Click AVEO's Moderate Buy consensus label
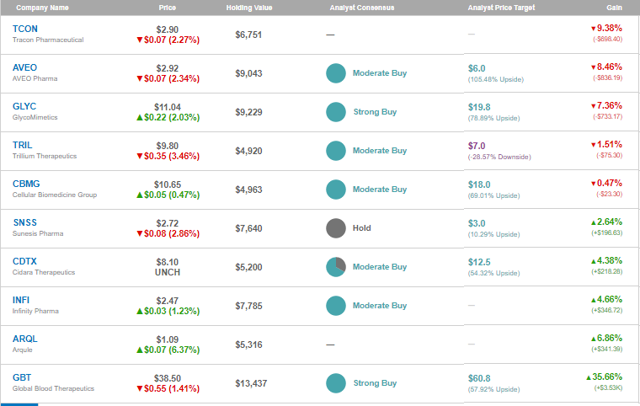The height and width of the screenshot is (406, 640). (380, 73)
